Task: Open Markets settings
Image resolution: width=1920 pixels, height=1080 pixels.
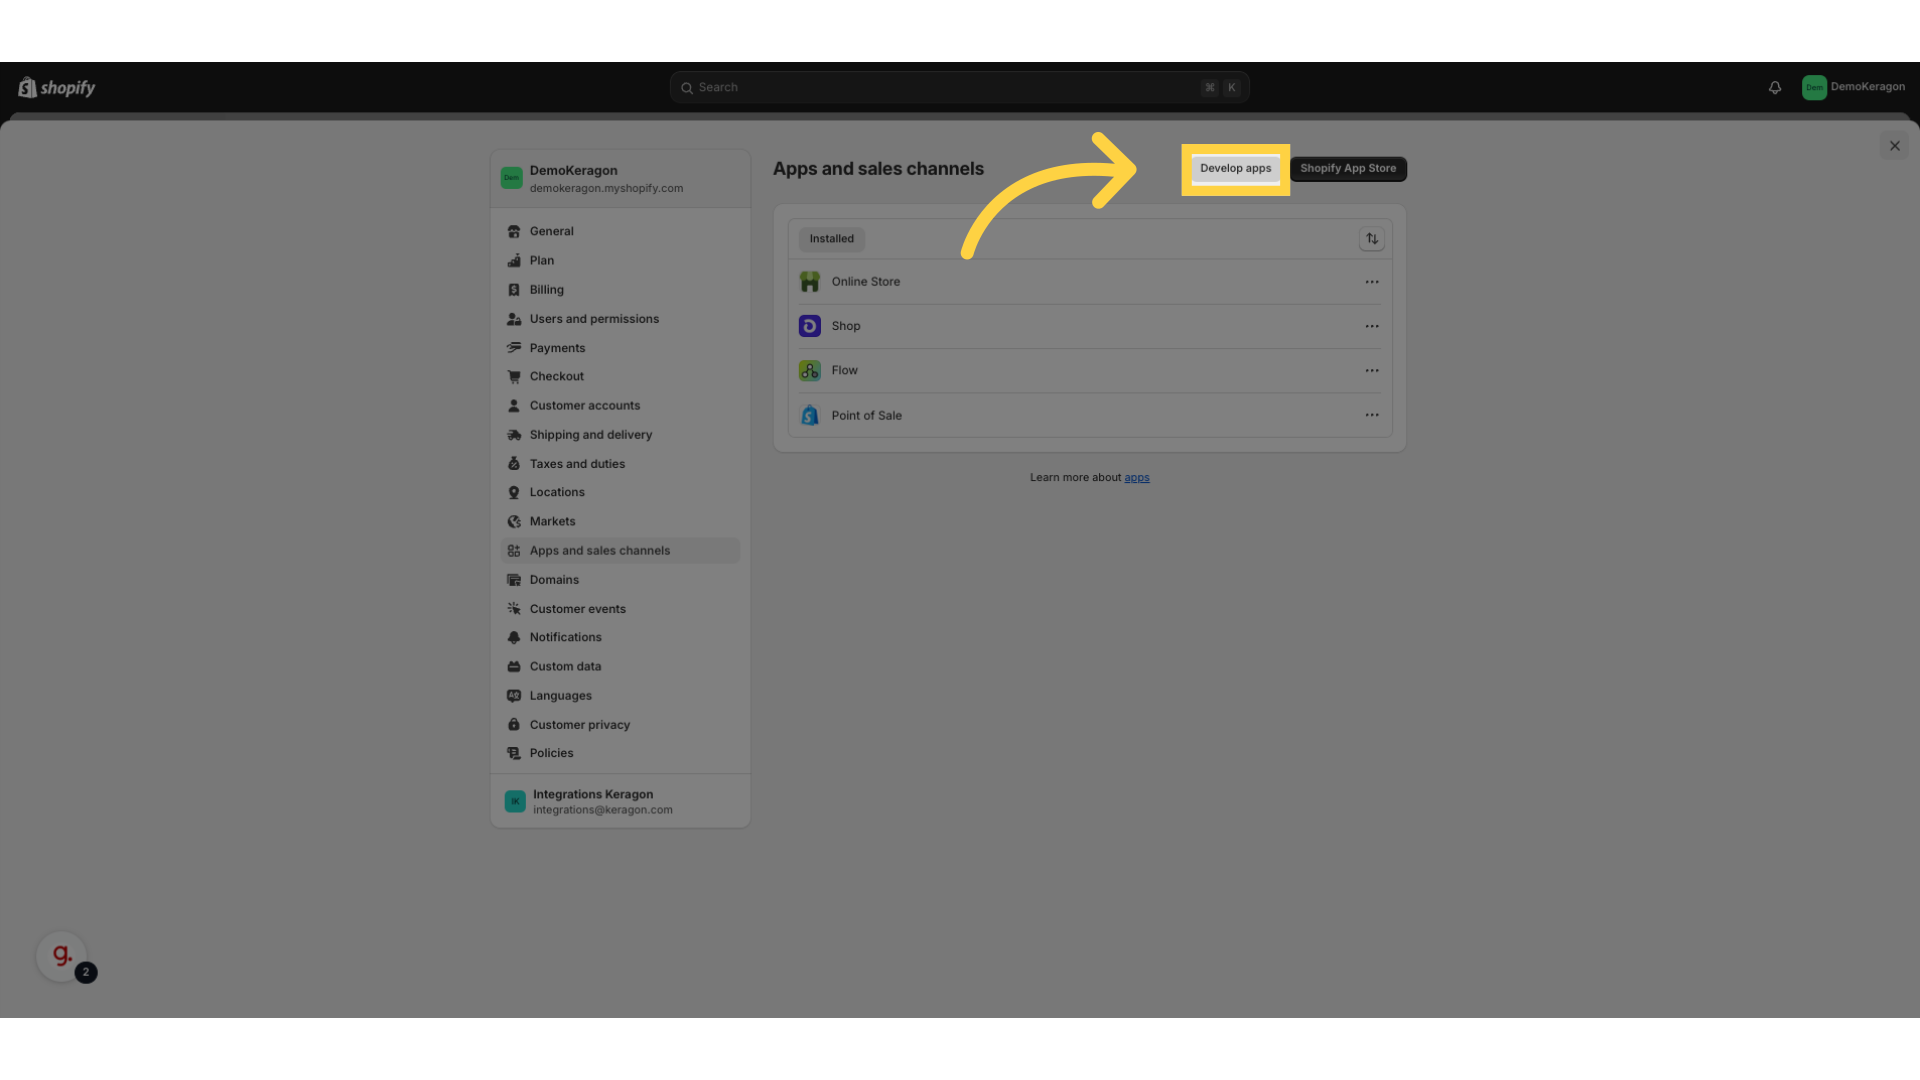Action: [620, 522]
